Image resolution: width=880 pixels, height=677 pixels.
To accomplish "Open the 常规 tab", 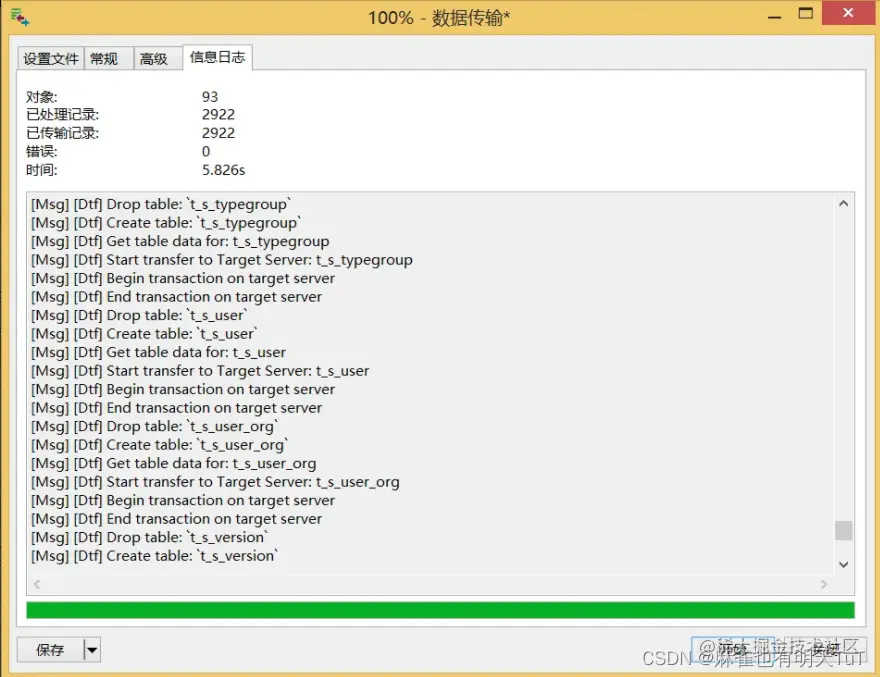I will click(109, 58).
